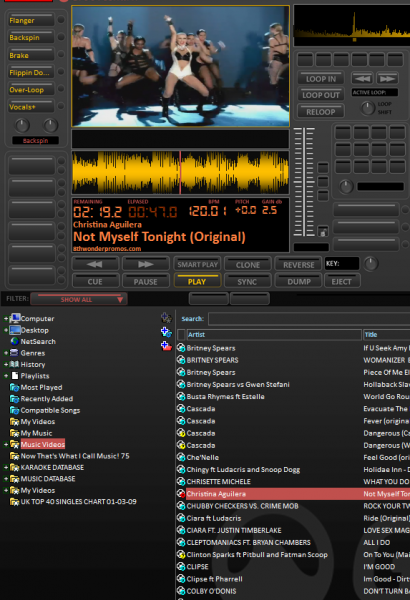Expand the History tree node

tap(6, 364)
